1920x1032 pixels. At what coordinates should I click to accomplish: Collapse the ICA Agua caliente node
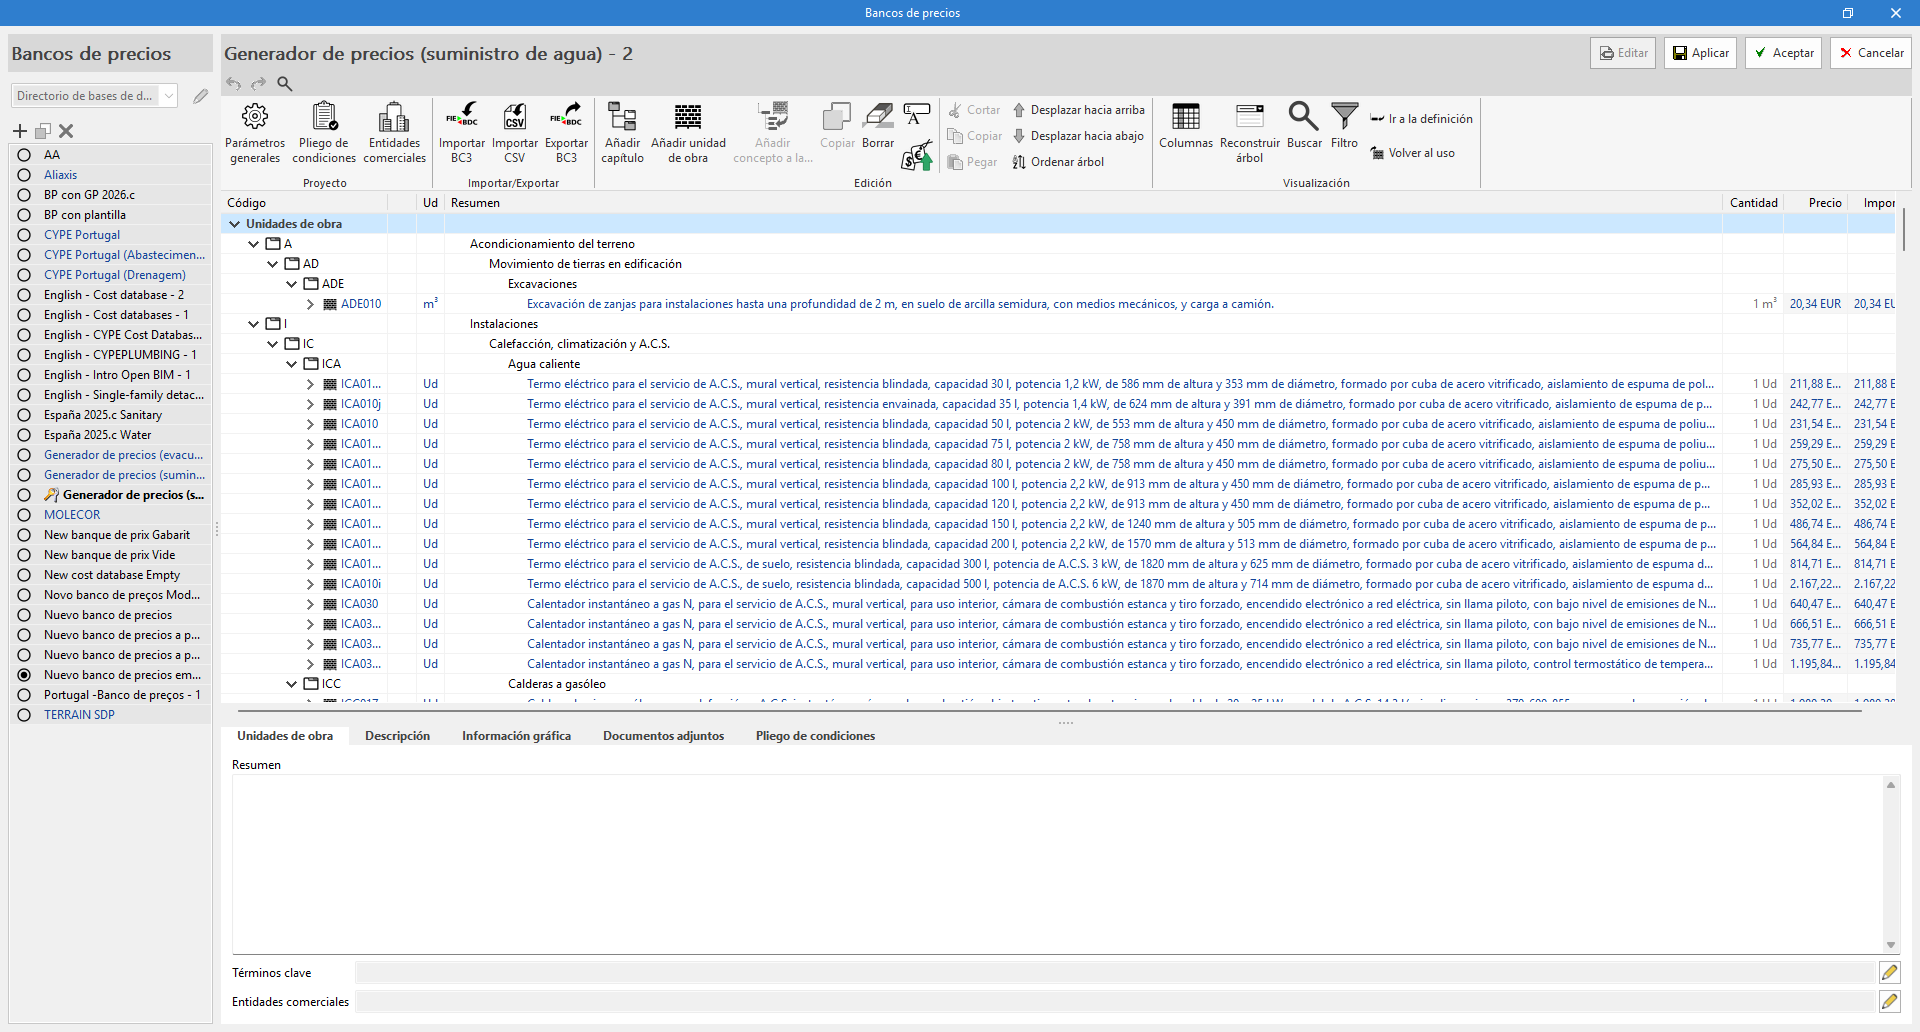pyautogui.click(x=292, y=364)
